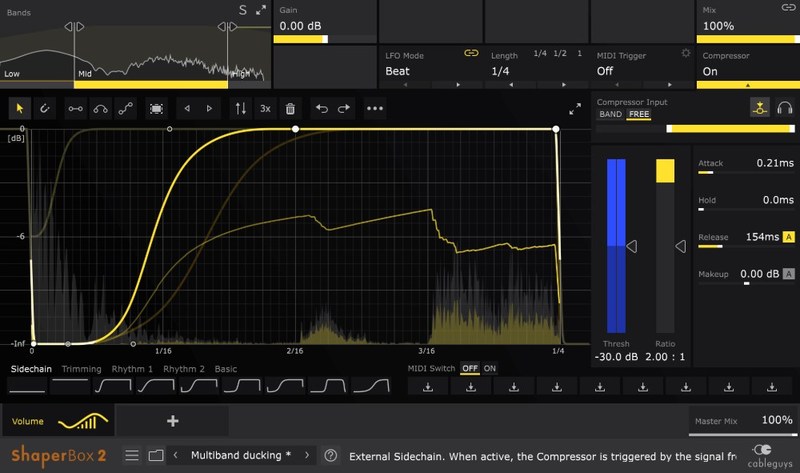800x473 pixels.
Task: Open the help question mark icon
Action: pos(331,455)
